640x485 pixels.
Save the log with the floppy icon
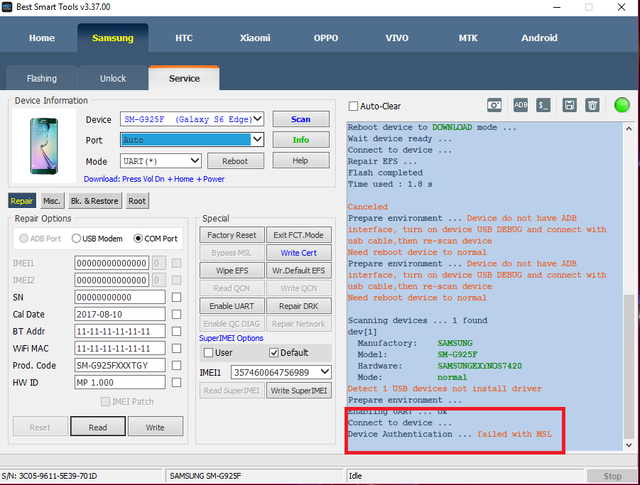pyautogui.click(x=569, y=105)
